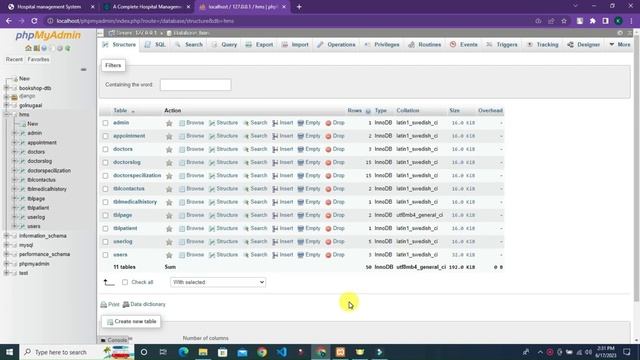This screenshot has height=360, width=640.
Task: Click the phpMyAdmin home icon
Action: click(x=28, y=48)
